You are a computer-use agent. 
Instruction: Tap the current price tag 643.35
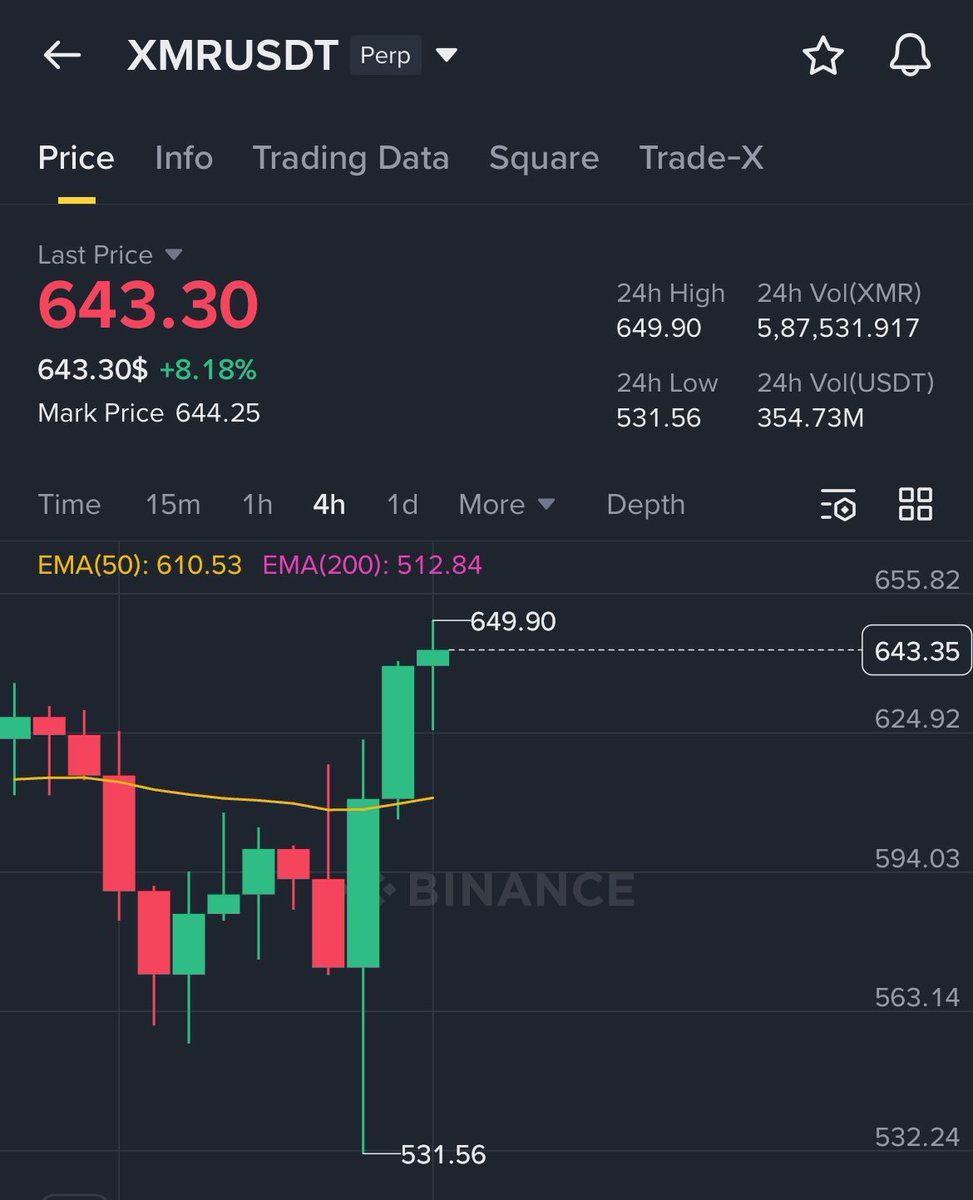click(916, 651)
